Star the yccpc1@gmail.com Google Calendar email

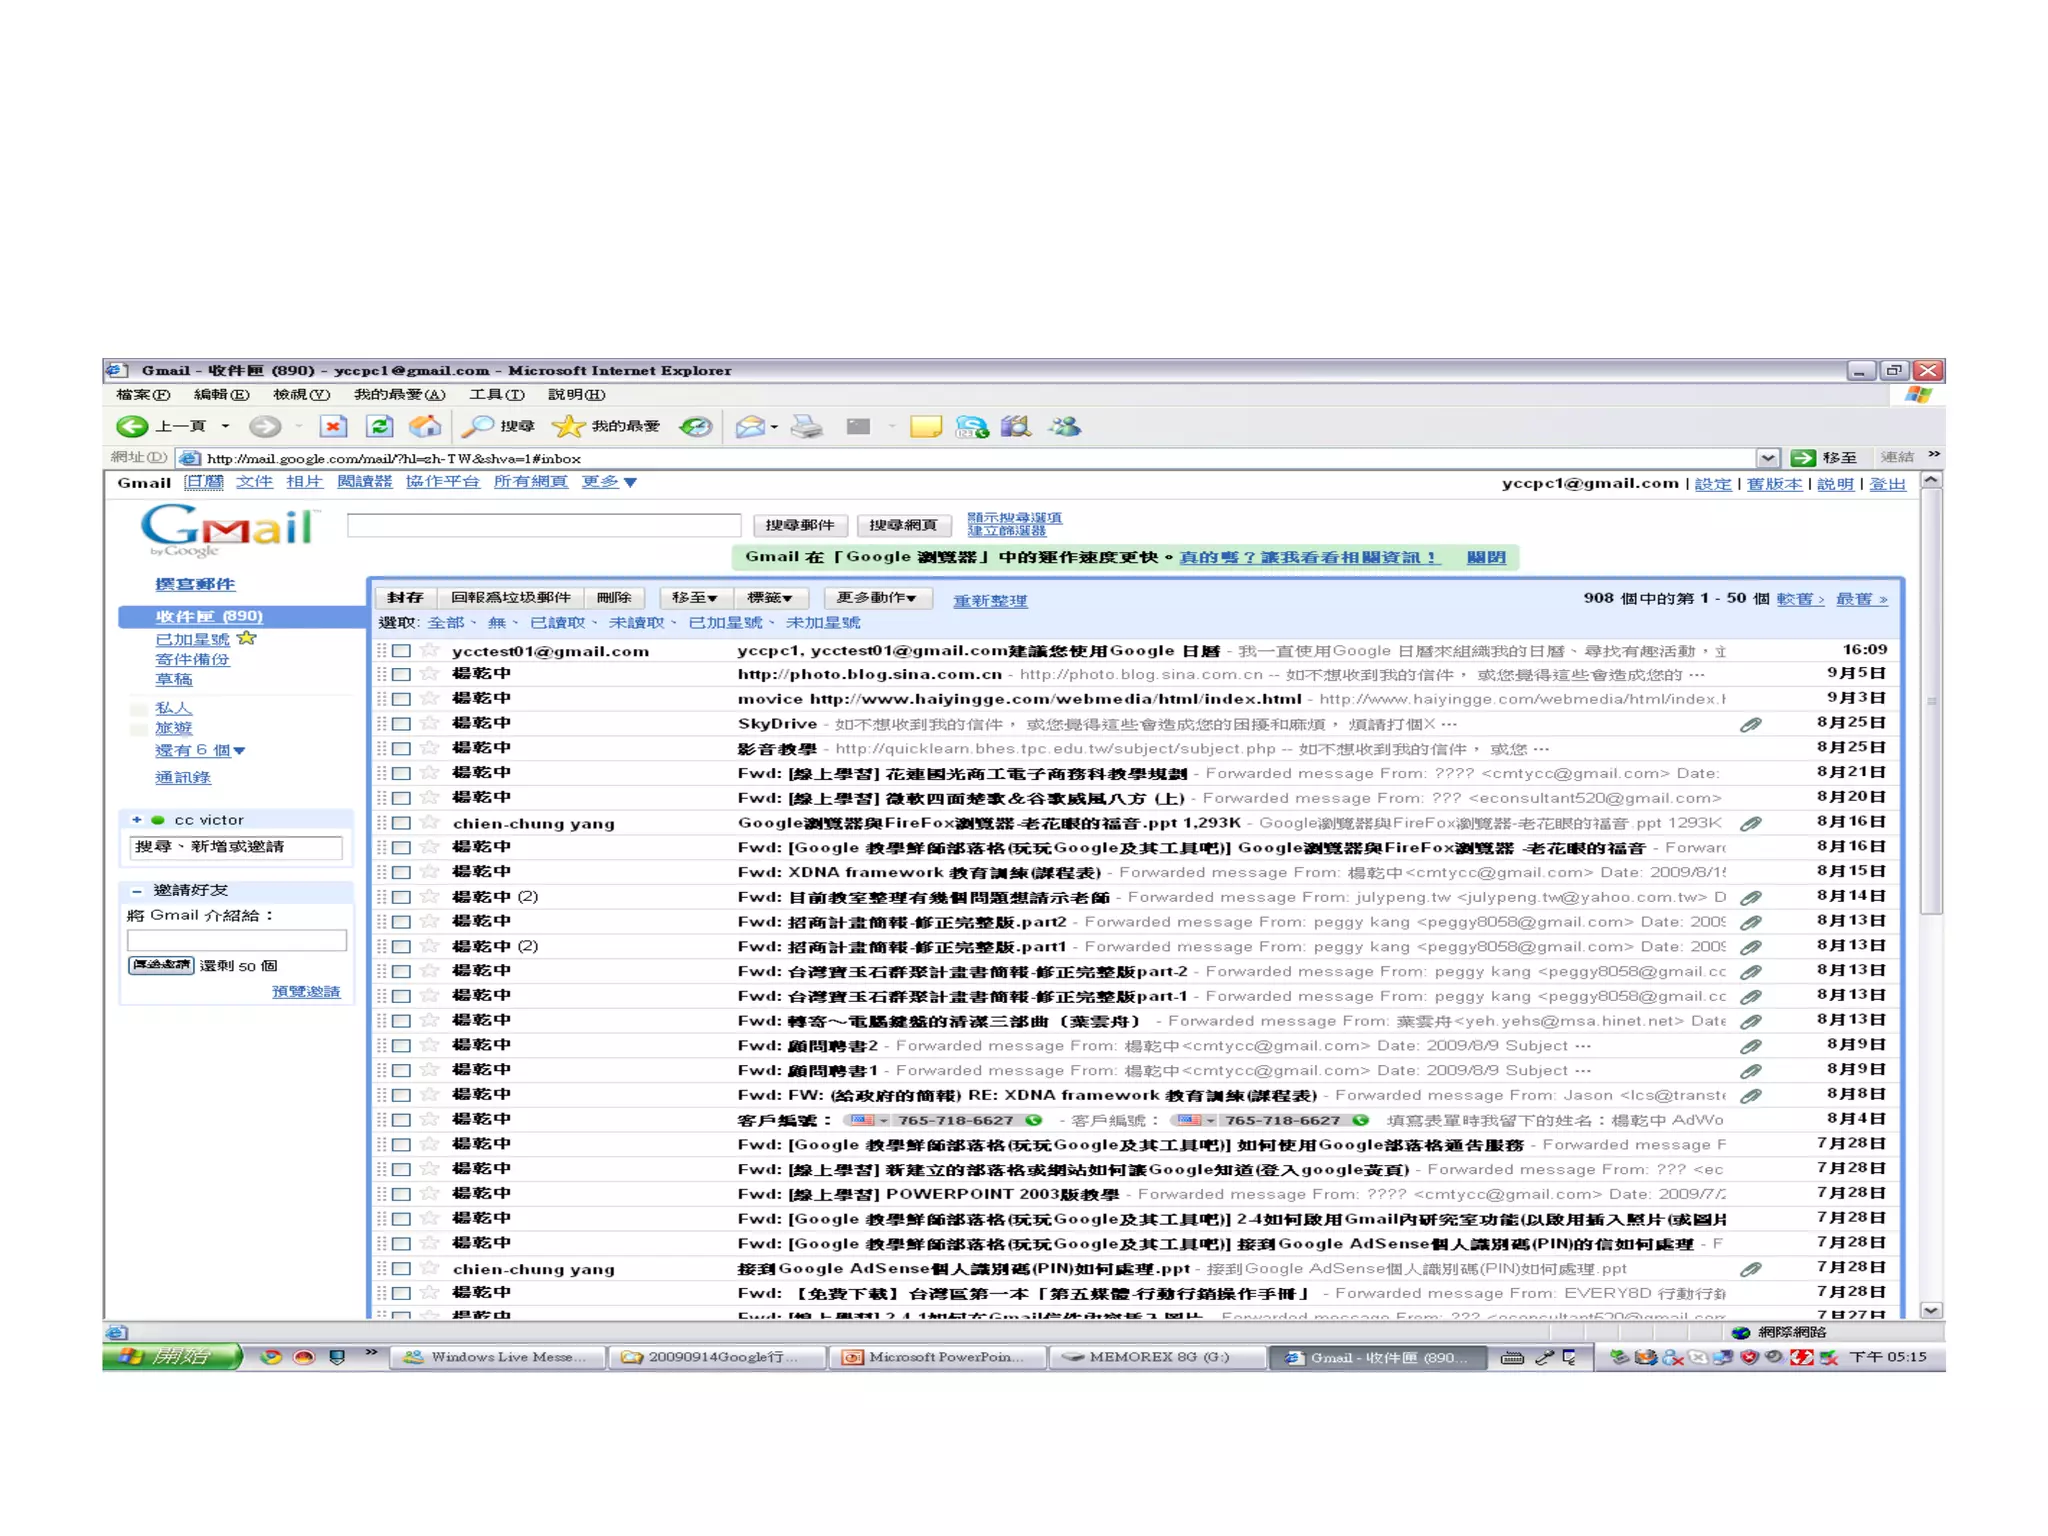430,650
